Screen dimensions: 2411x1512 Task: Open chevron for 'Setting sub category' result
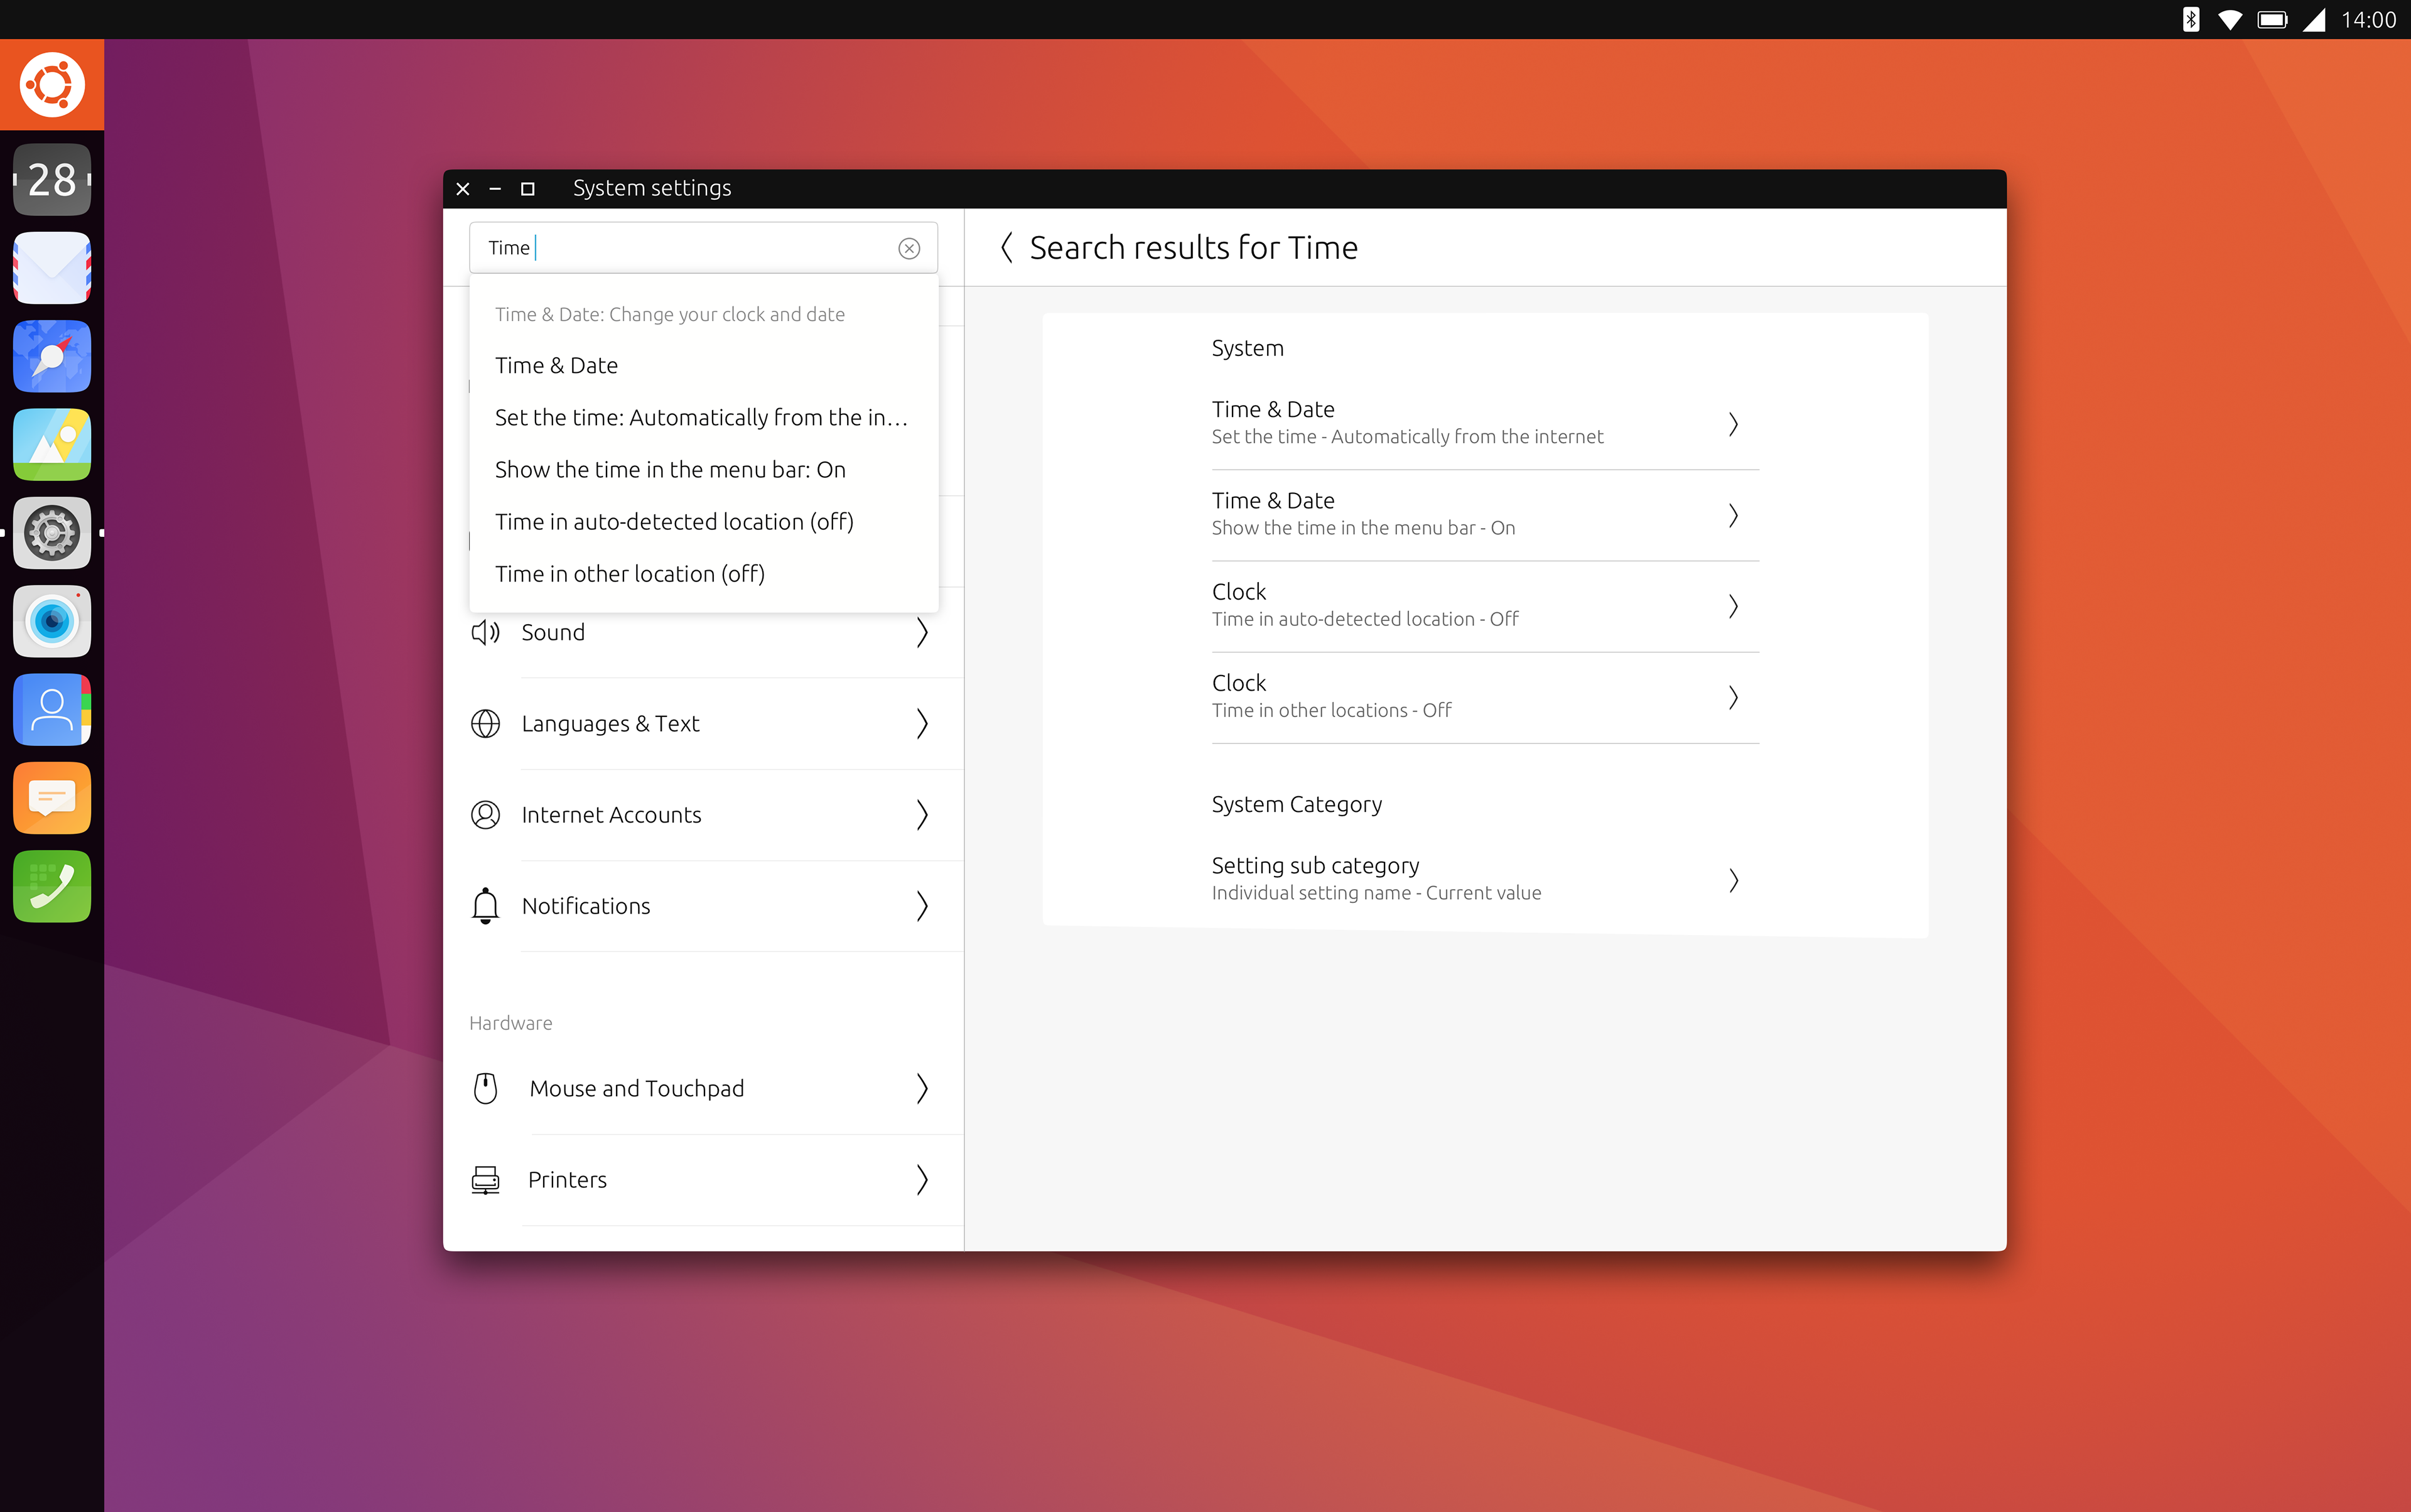pos(1733,880)
